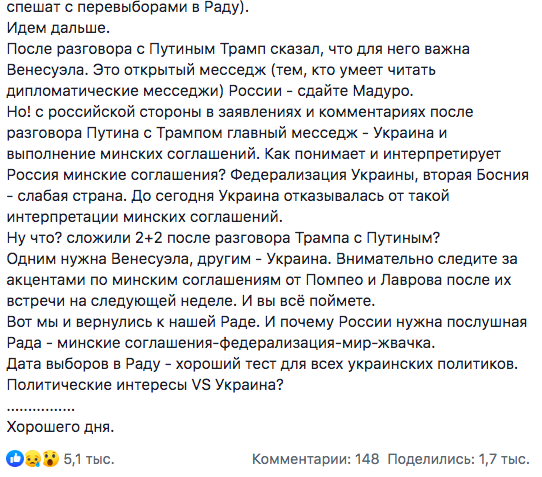This screenshot has height=477, width=542.
Task: Click the surprised Wow reaction emoji
Action: 50,459
